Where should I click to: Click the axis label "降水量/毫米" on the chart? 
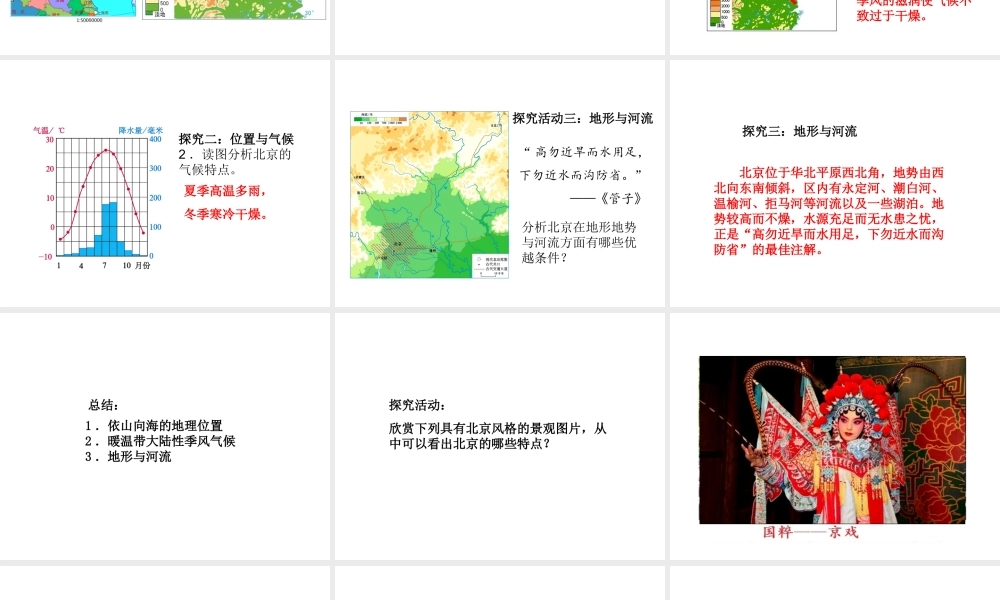tap(141, 130)
